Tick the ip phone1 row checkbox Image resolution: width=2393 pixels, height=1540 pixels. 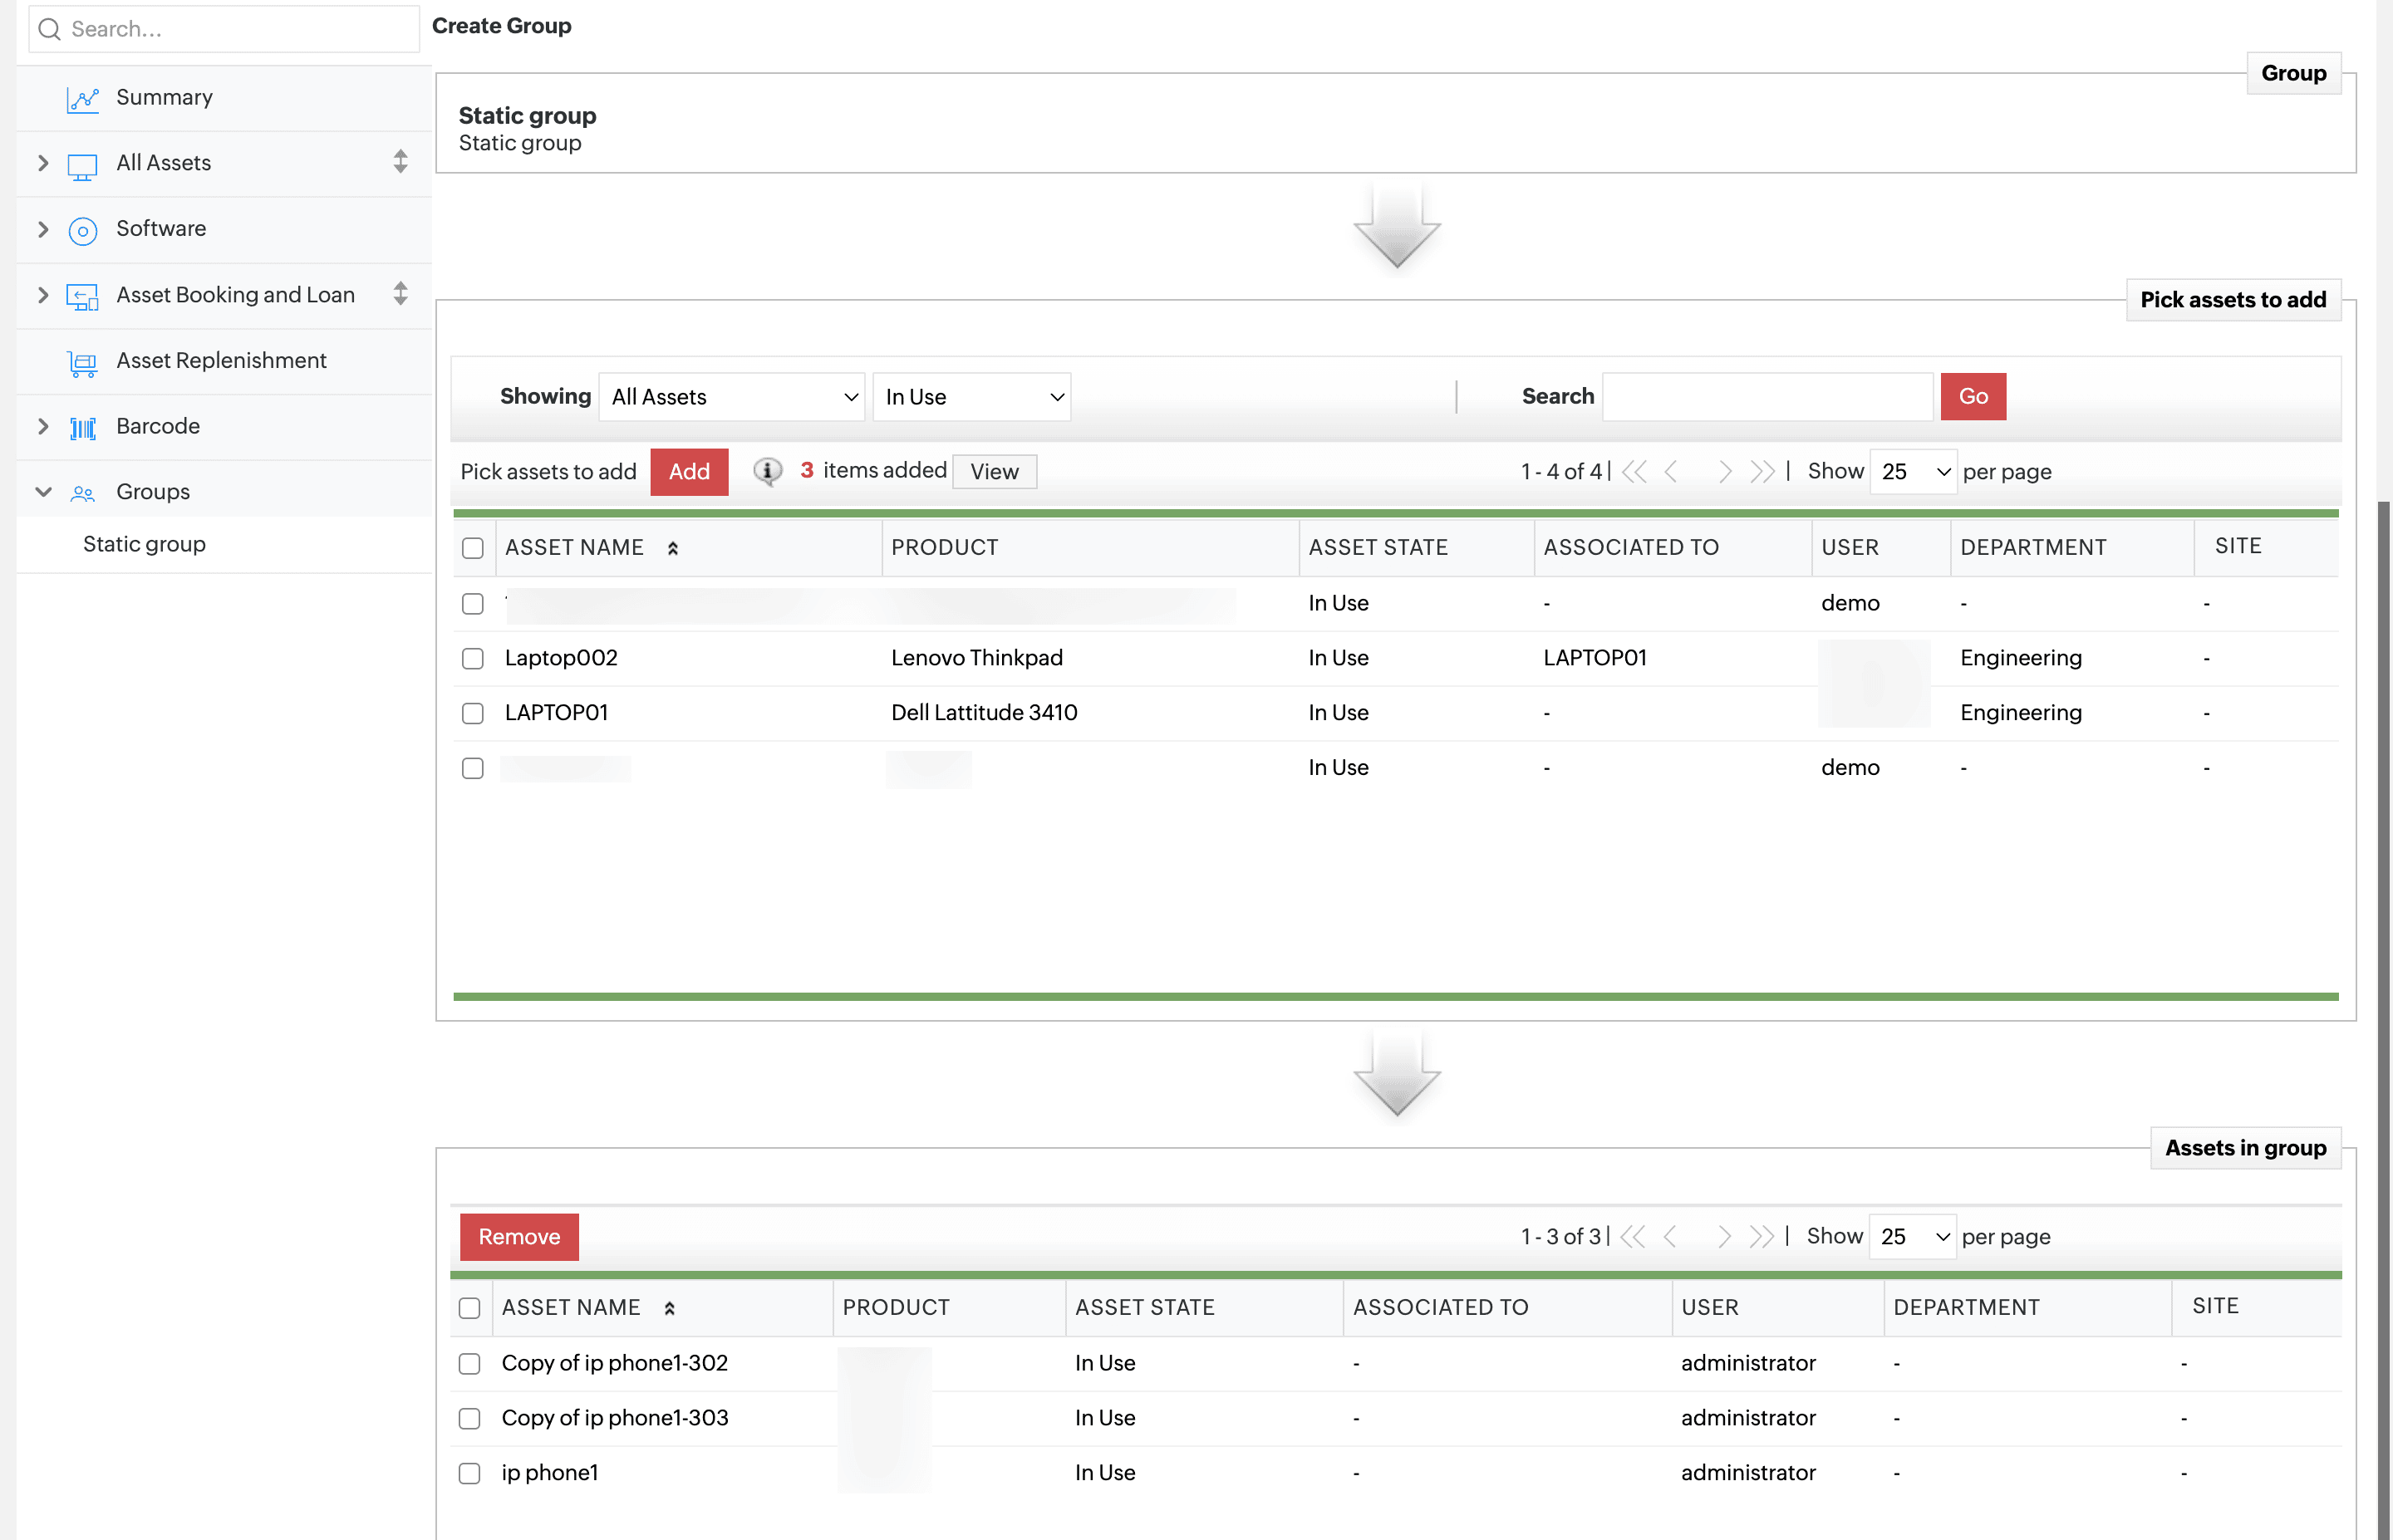coord(469,1473)
